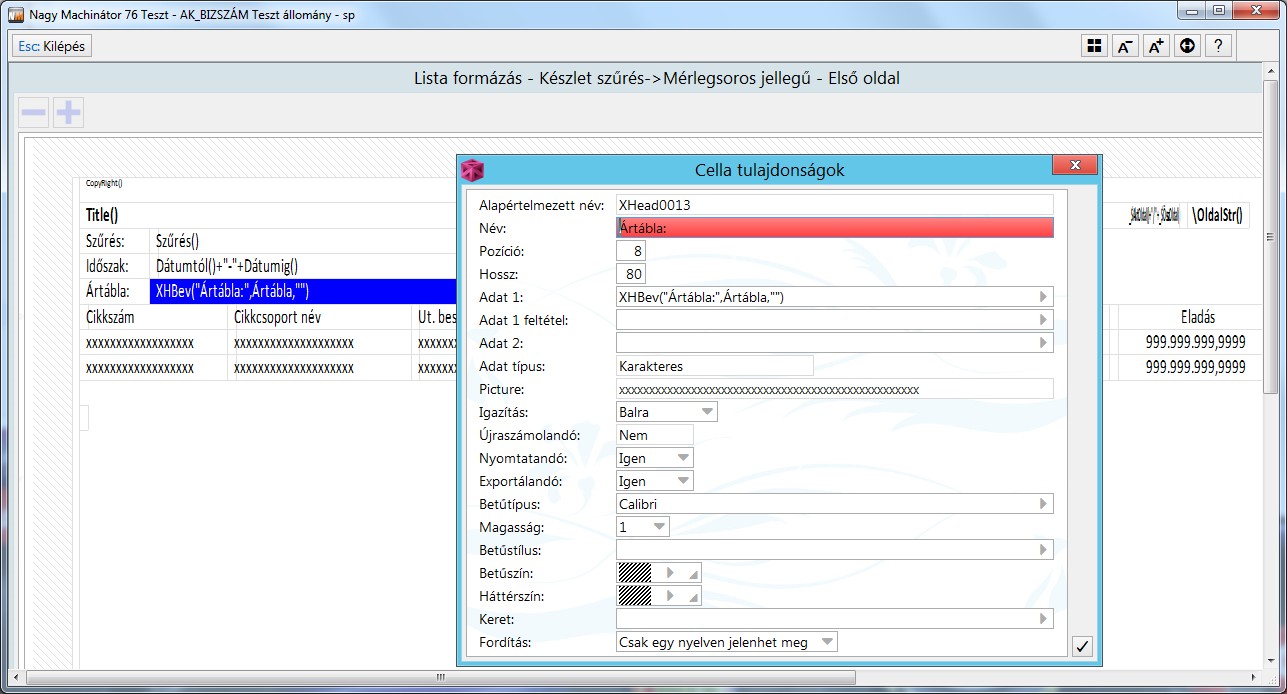1287x694 pixels.
Task: Confirm dialog with the checkmark button
Action: [x=1081, y=646]
